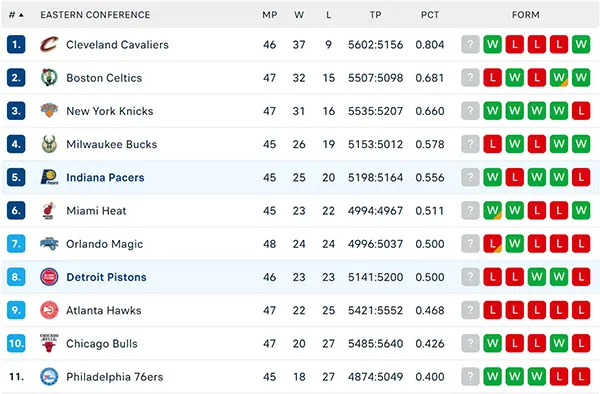This screenshot has width=600, height=394.
Task: Click the Cleveland Cavaliers team logo
Action: pos(49,44)
